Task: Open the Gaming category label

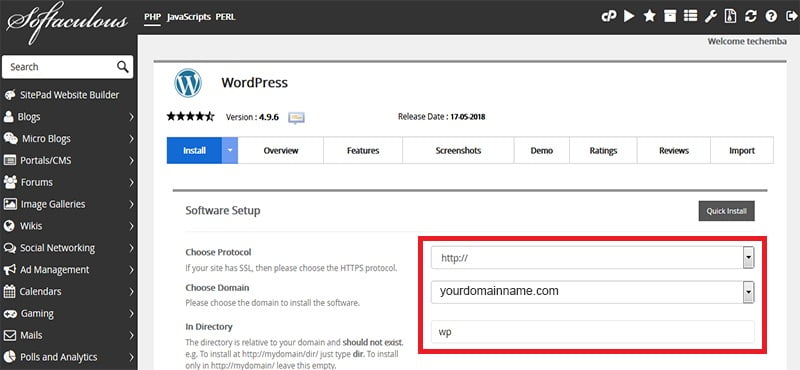Action: pyautogui.click(x=37, y=313)
